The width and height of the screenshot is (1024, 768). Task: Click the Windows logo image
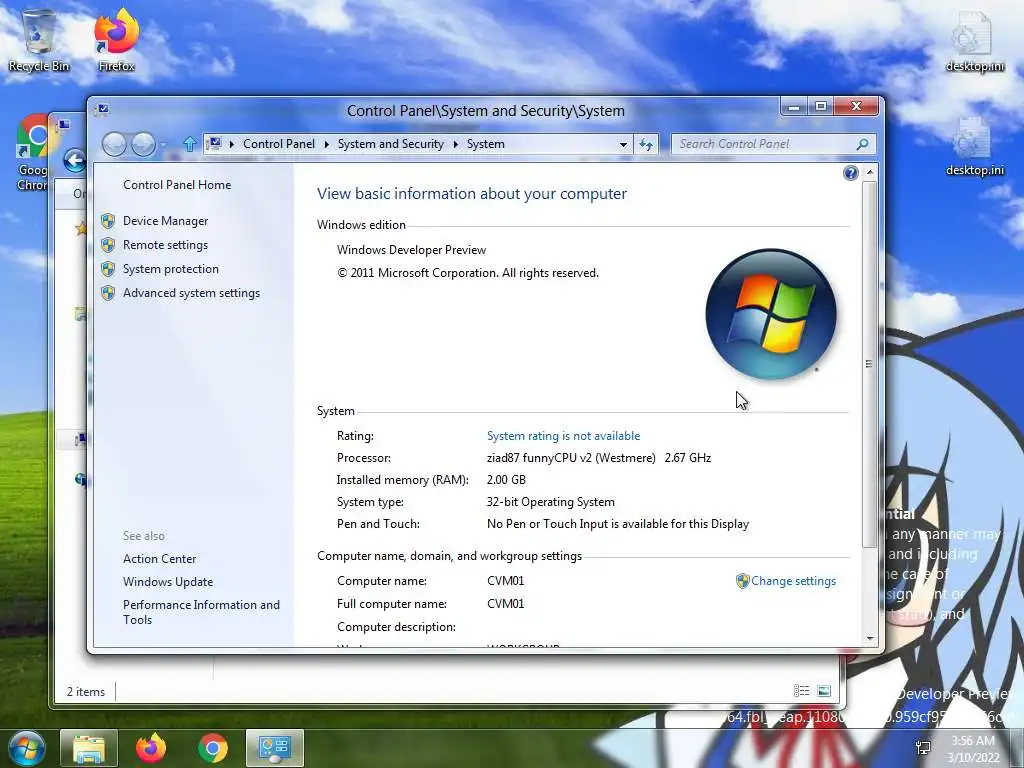tap(771, 314)
